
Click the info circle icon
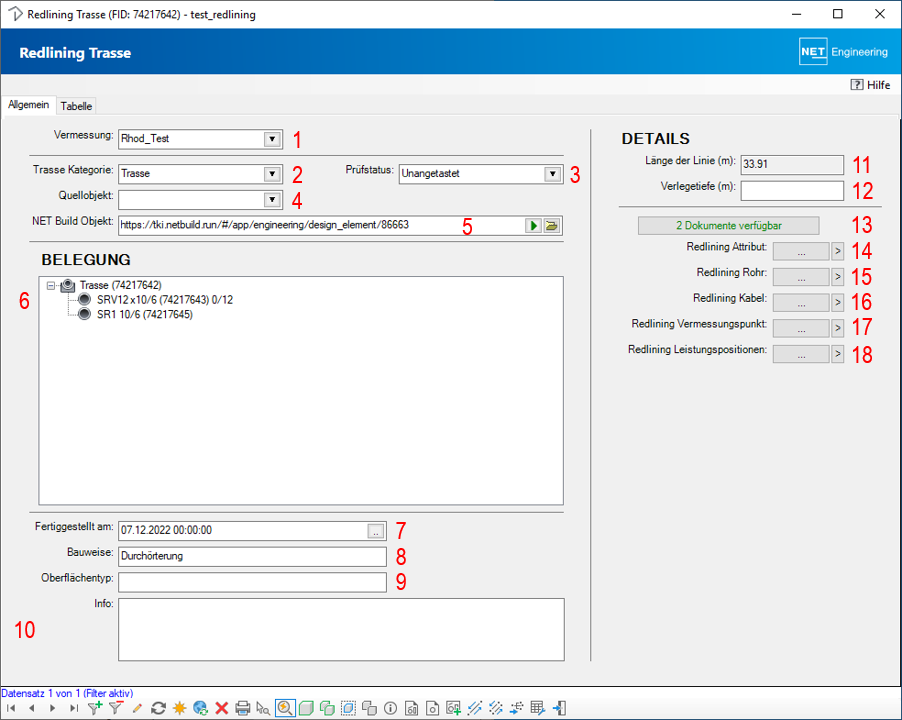[x=391, y=708]
